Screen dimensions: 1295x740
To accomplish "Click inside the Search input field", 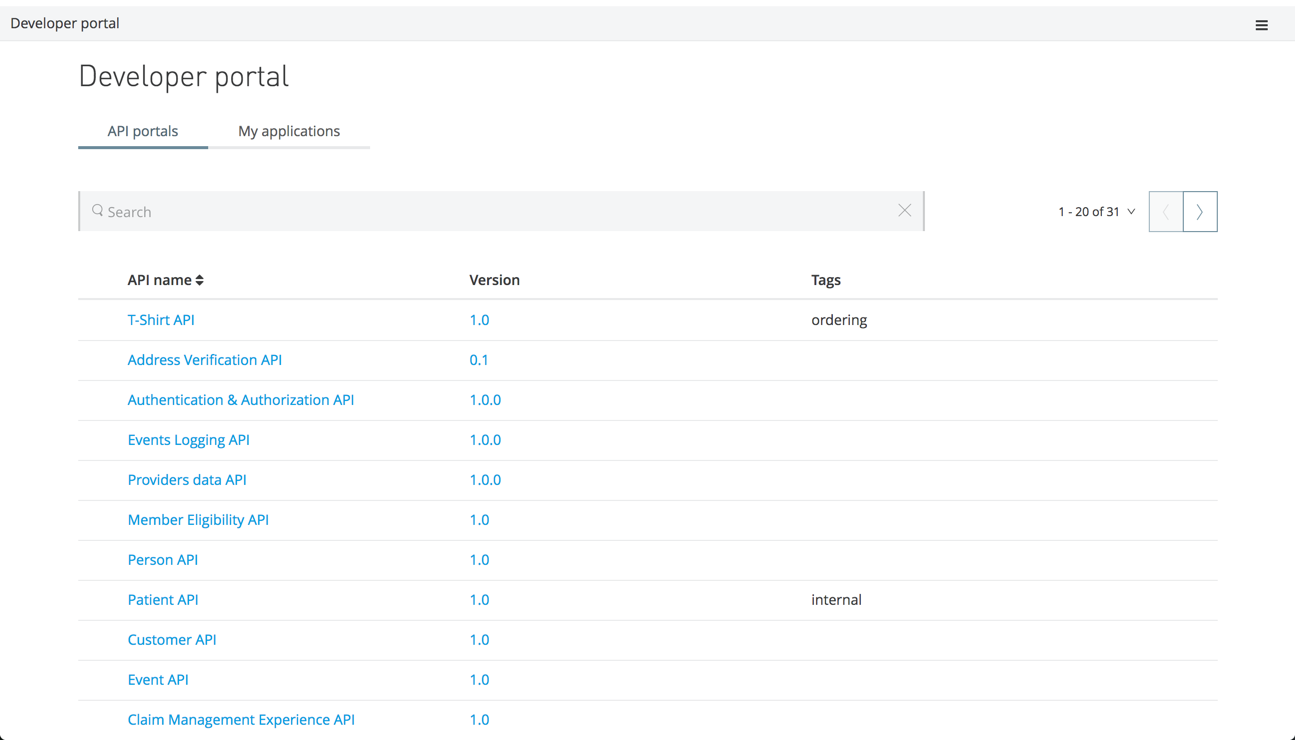I will click(x=400, y=211).
